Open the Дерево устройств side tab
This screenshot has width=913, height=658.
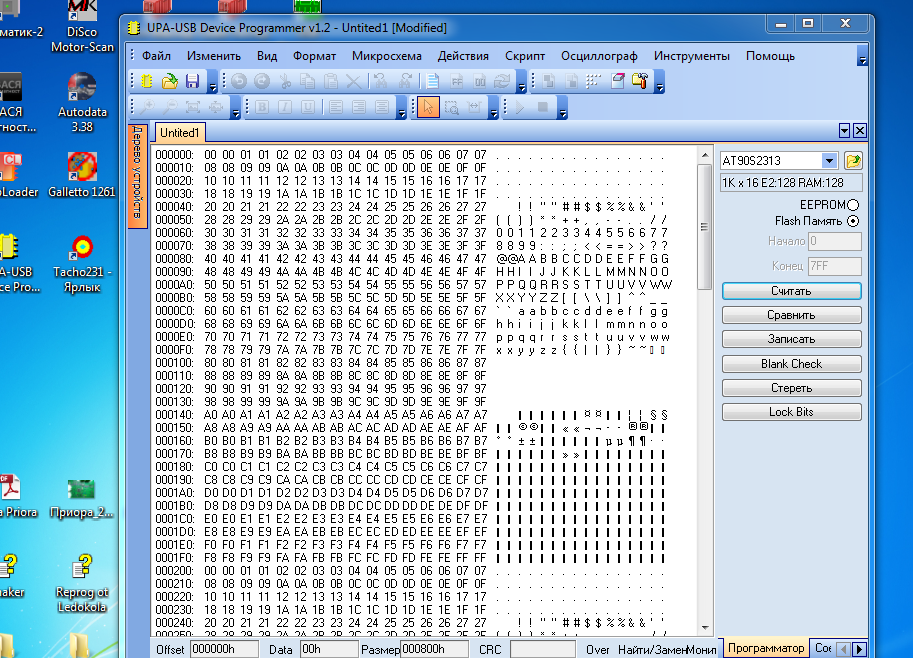click(x=137, y=176)
